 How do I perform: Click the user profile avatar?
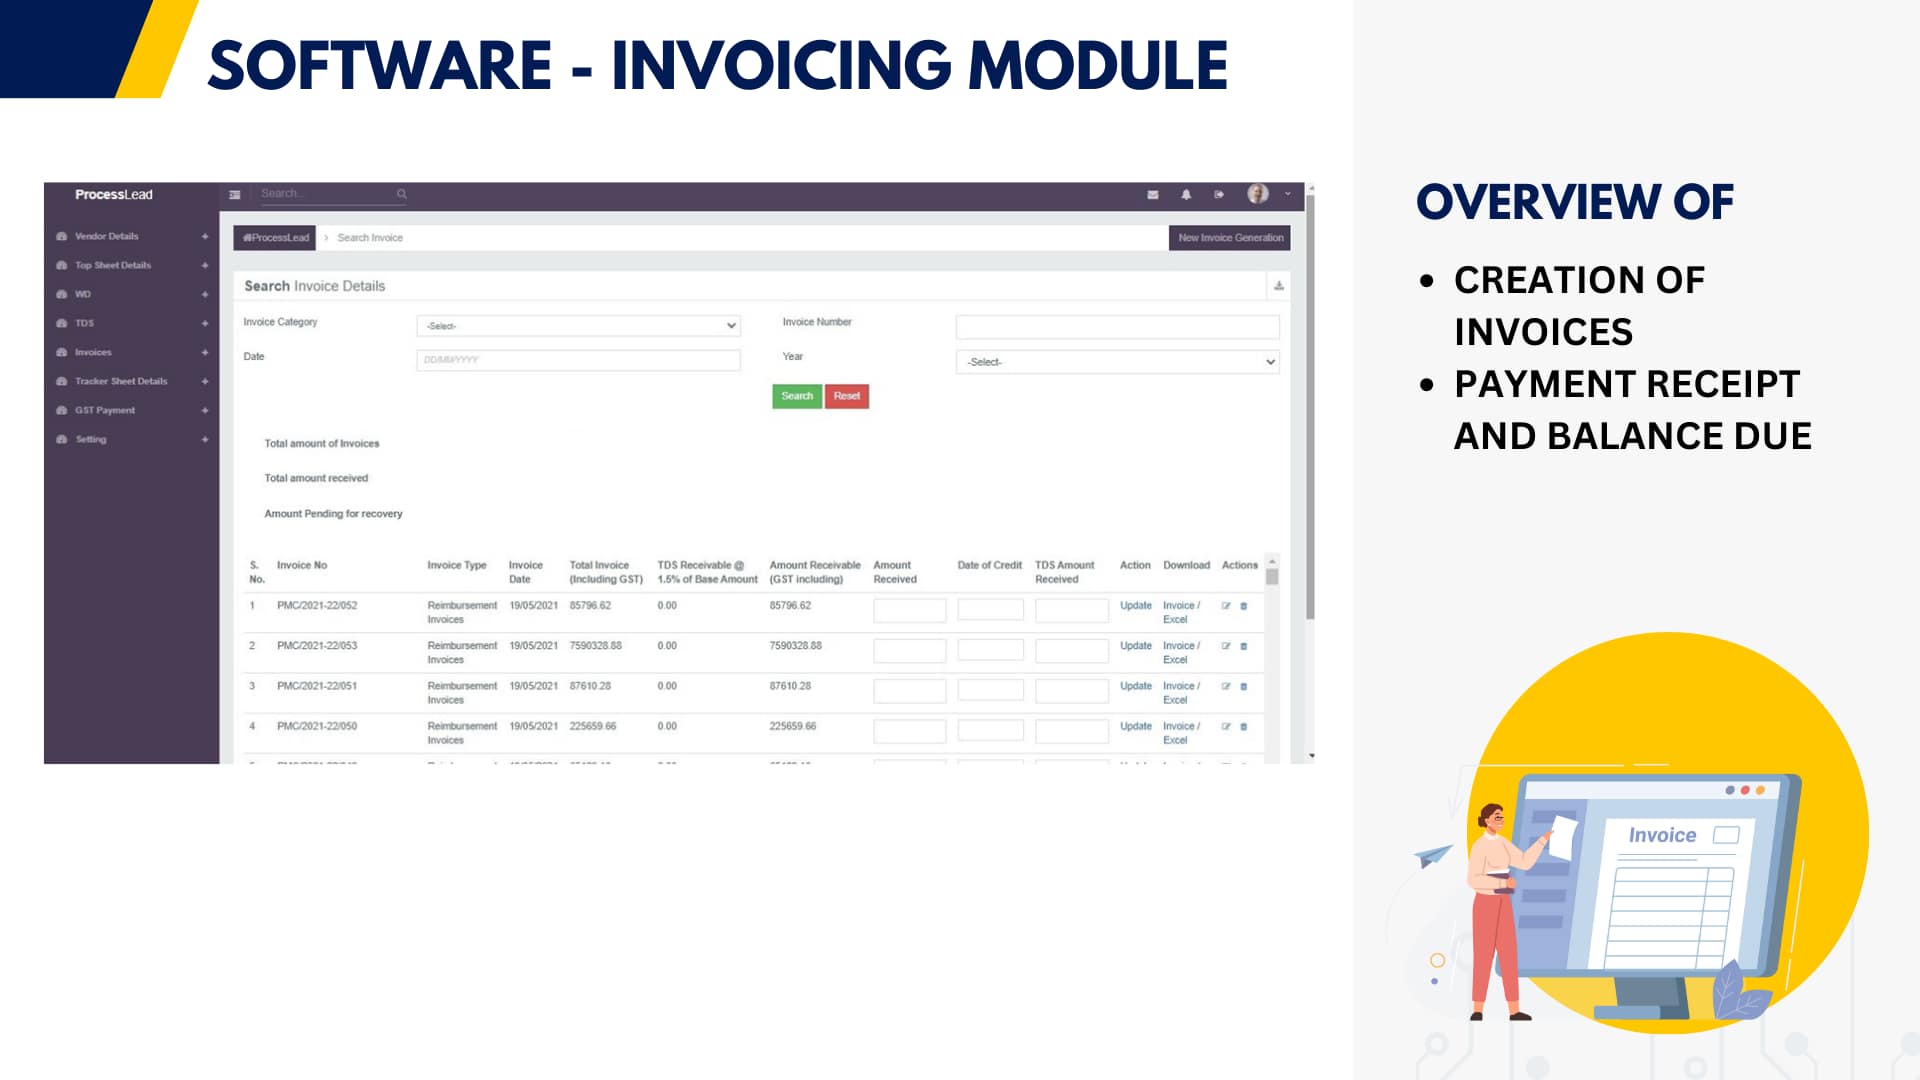[x=1258, y=194]
